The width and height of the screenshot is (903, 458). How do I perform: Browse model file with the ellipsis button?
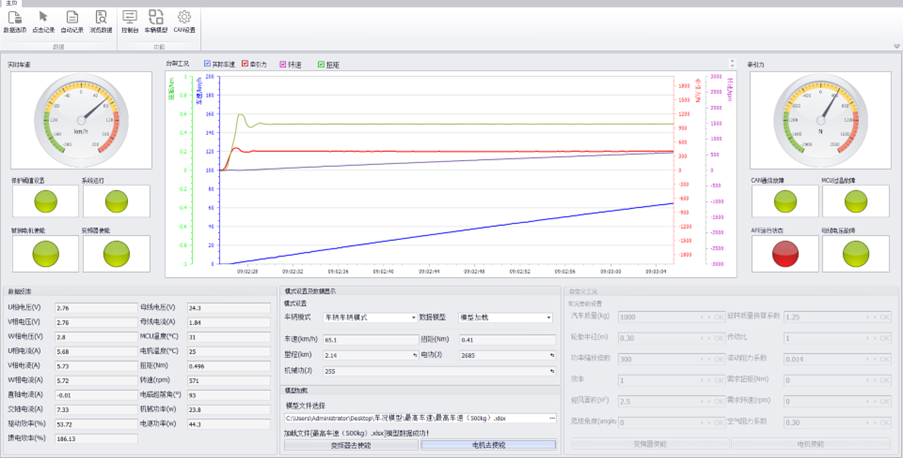(x=552, y=418)
